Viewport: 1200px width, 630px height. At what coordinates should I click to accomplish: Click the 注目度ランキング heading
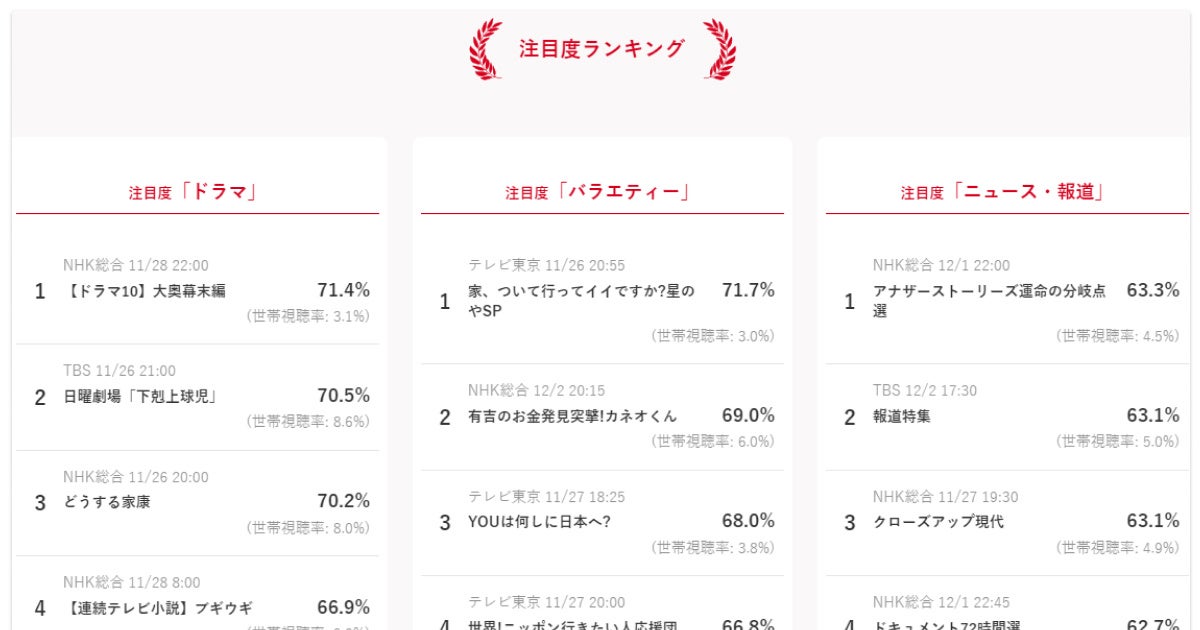[602, 48]
